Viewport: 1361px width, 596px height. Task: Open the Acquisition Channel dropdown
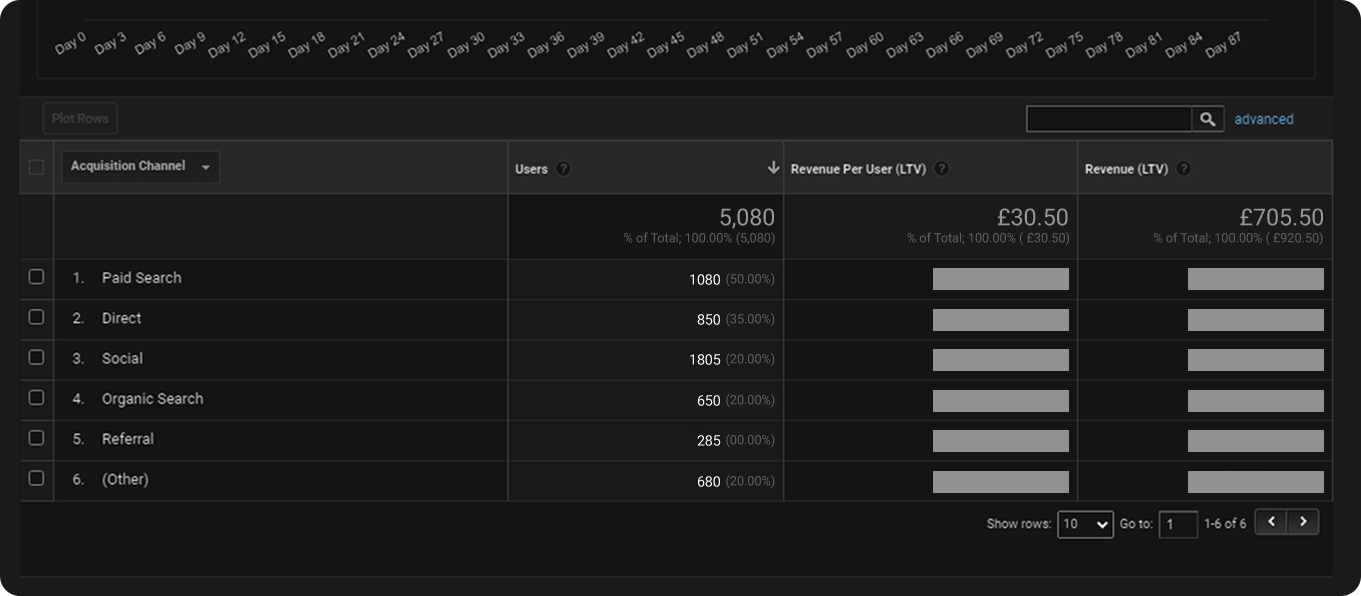[x=140, y=167]
